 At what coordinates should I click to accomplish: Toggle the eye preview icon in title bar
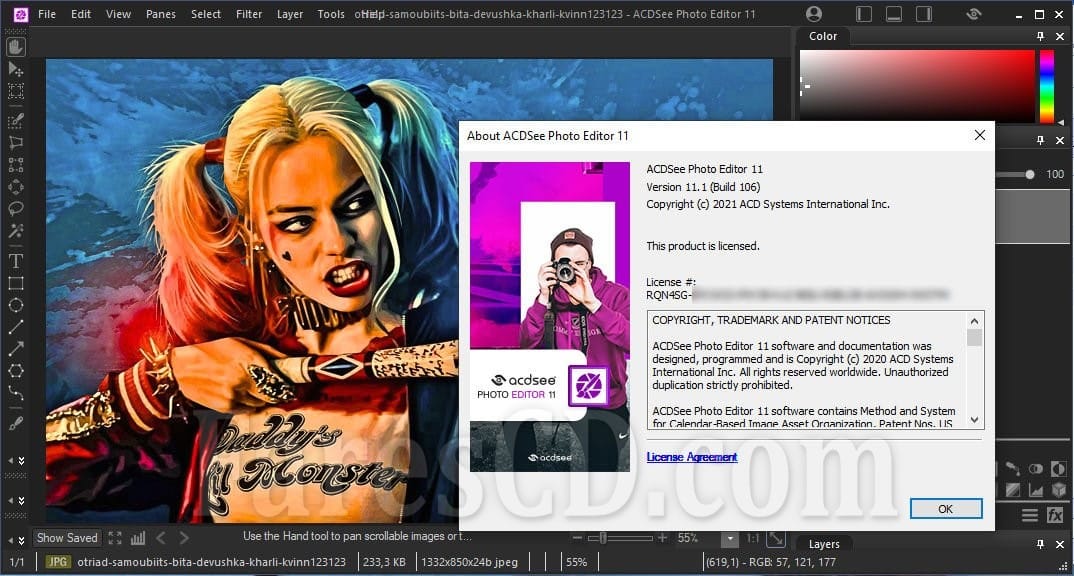point(974,14)
